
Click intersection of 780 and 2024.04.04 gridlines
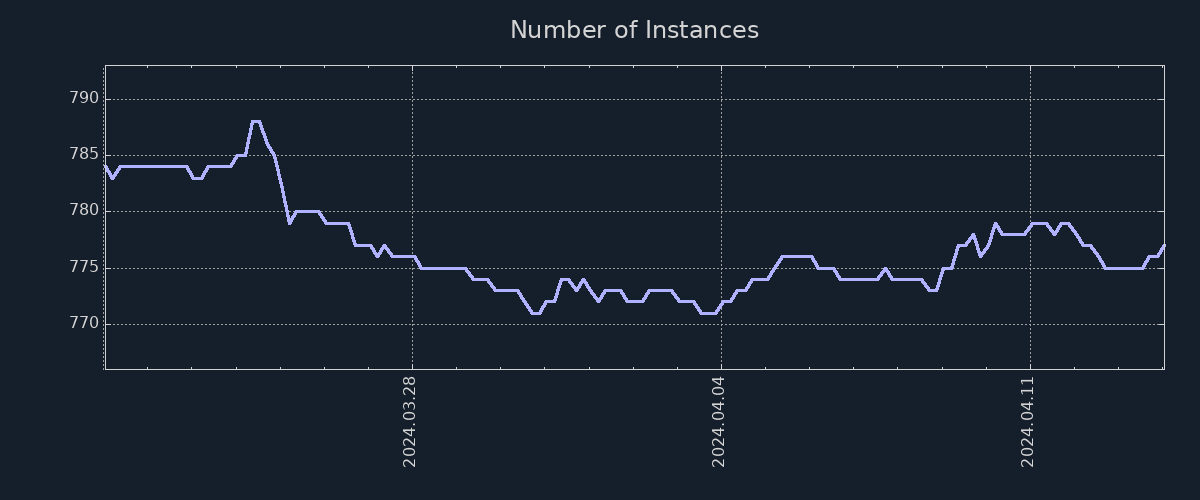721,211
